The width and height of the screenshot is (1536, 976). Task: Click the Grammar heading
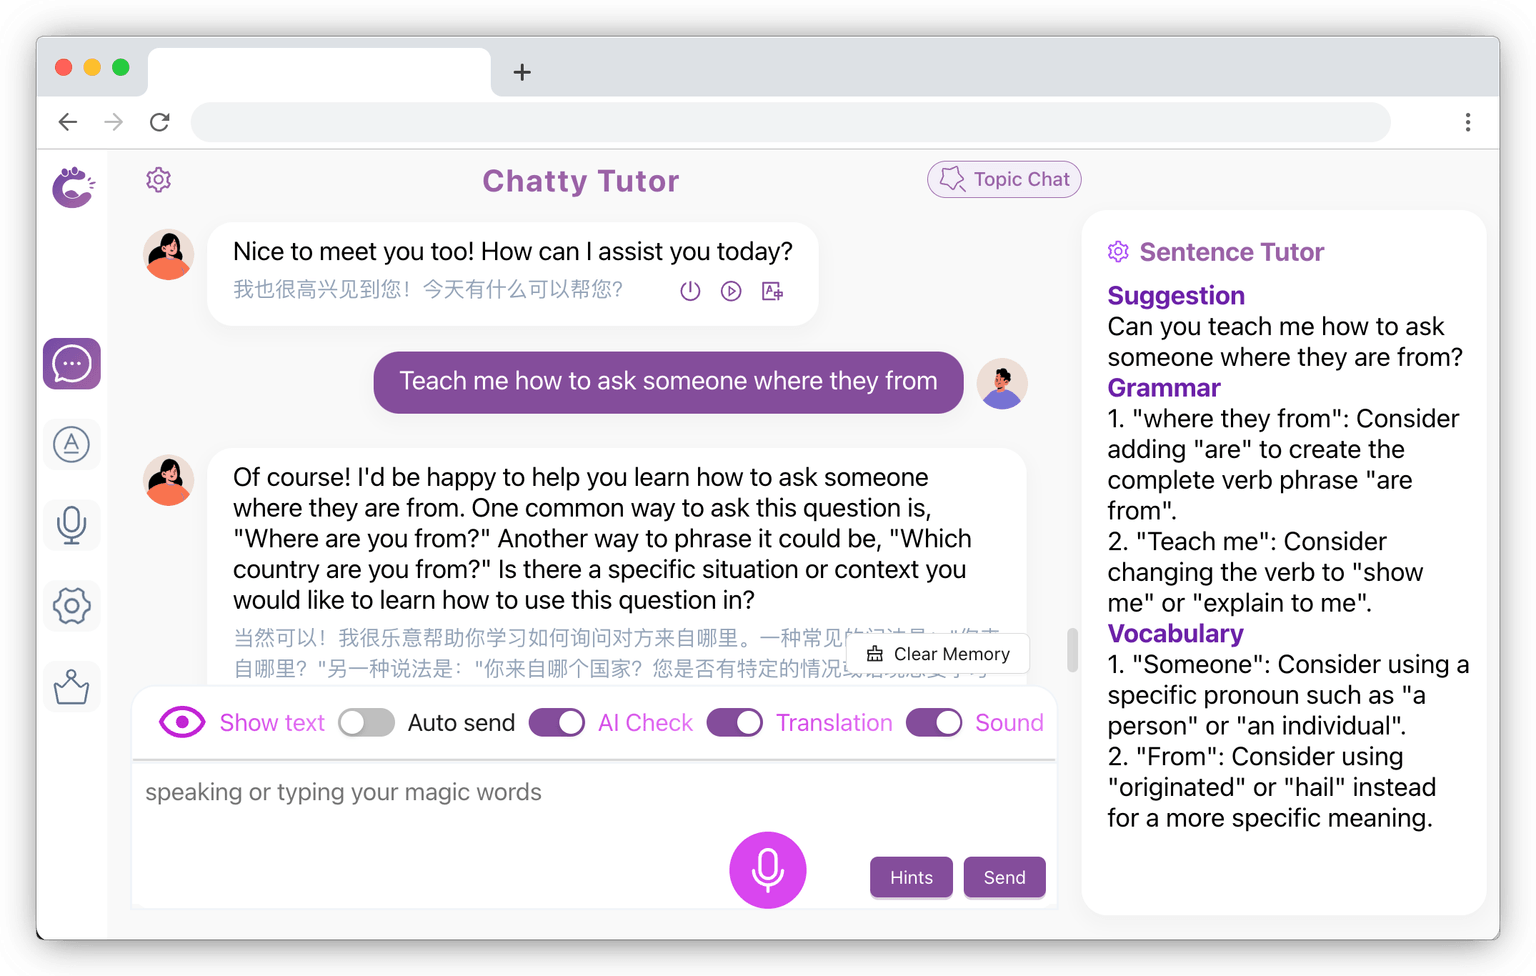tap(1164, 388)
